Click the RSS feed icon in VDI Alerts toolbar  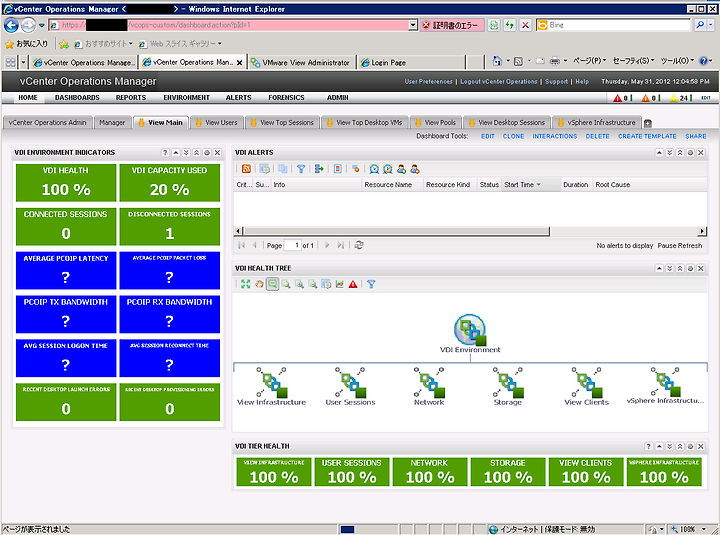tap(247, 169)
